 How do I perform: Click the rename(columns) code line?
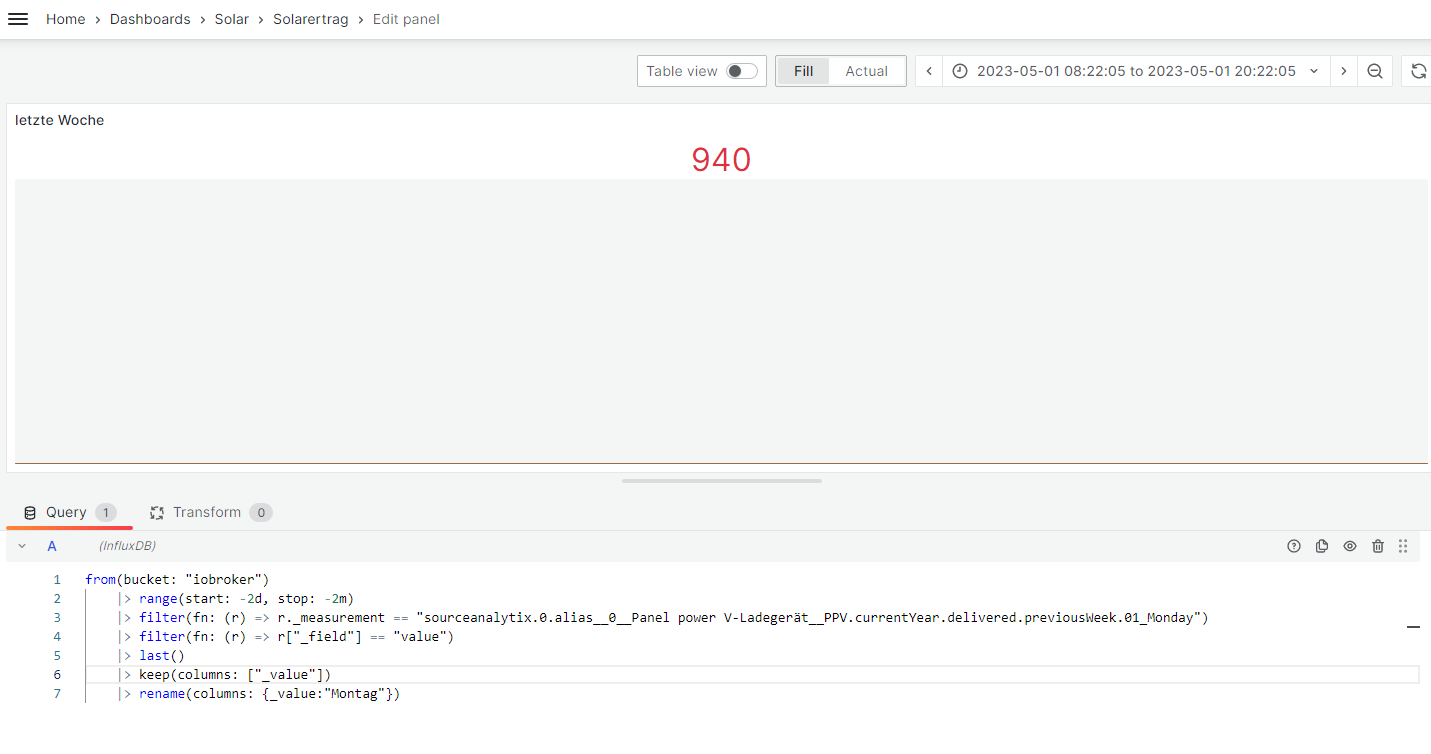tap(259, 694)
